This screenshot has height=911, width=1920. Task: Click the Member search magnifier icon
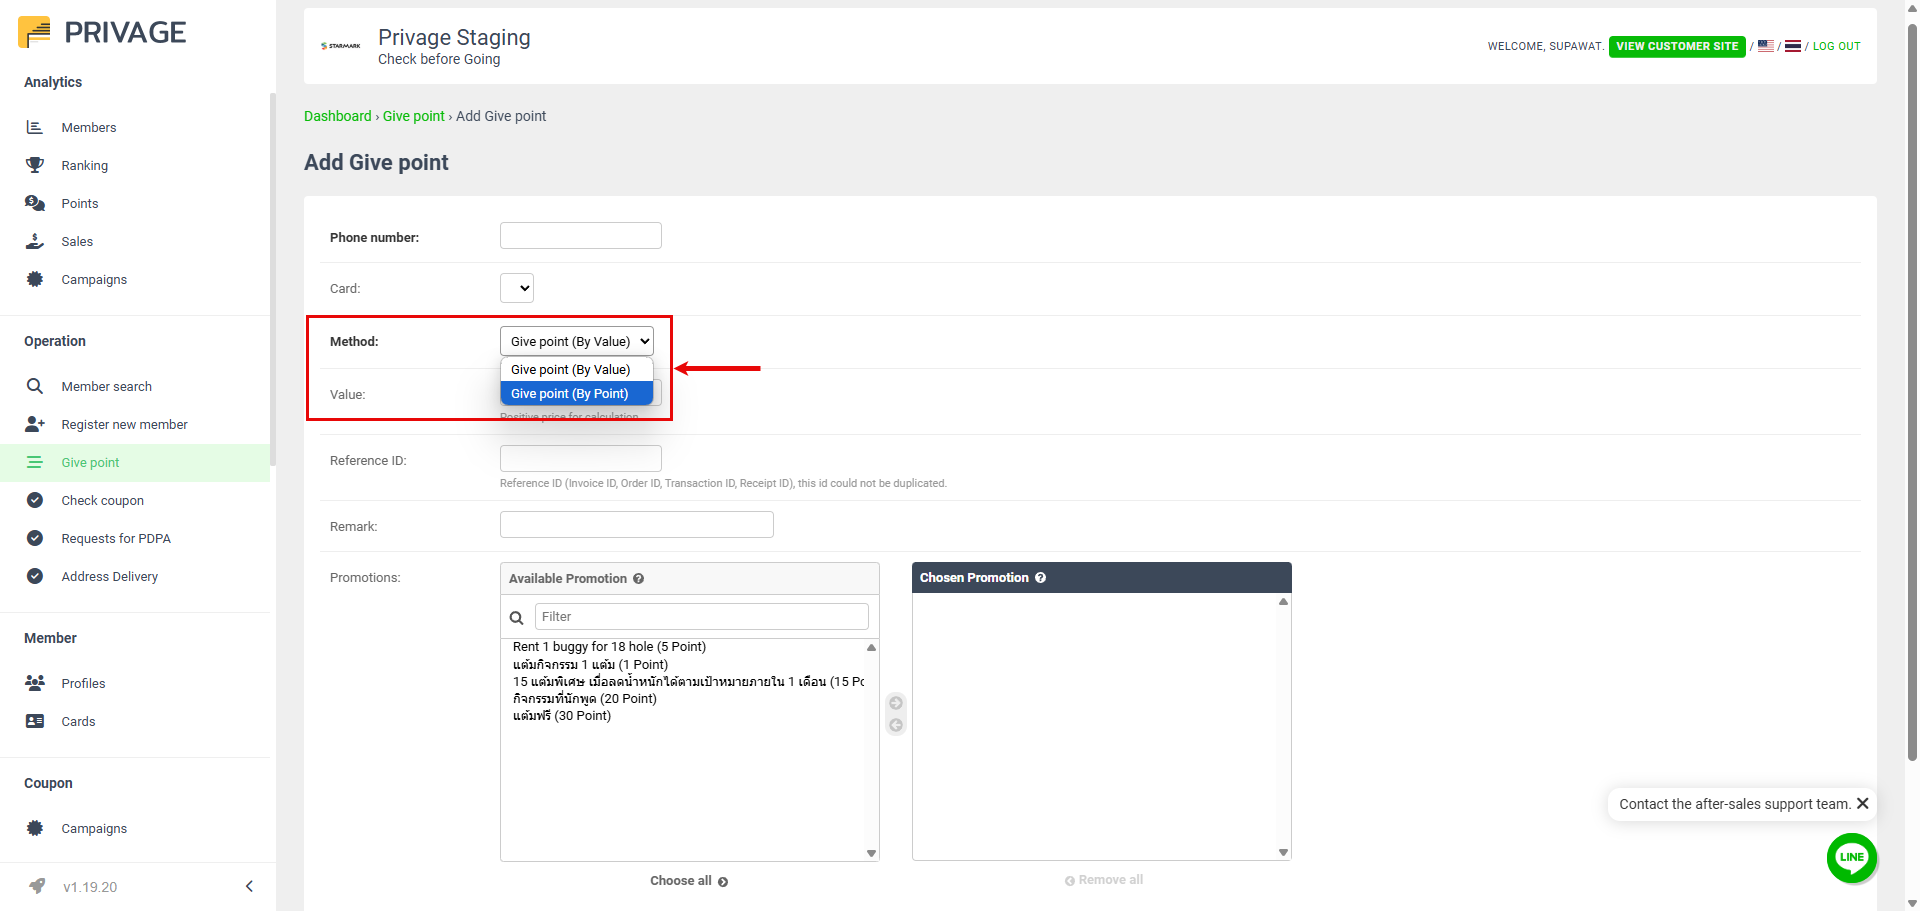35,386
